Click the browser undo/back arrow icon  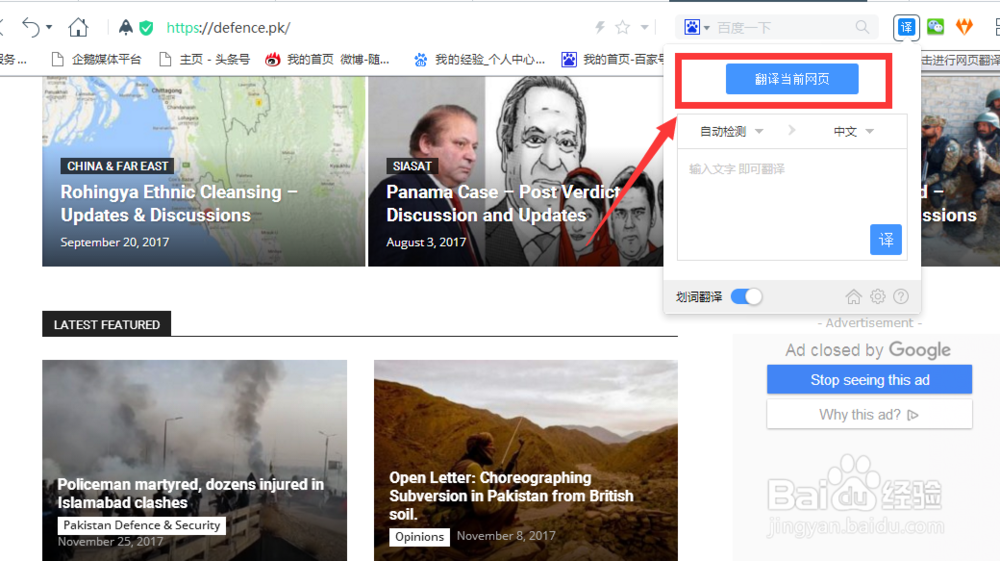point(31,27)
